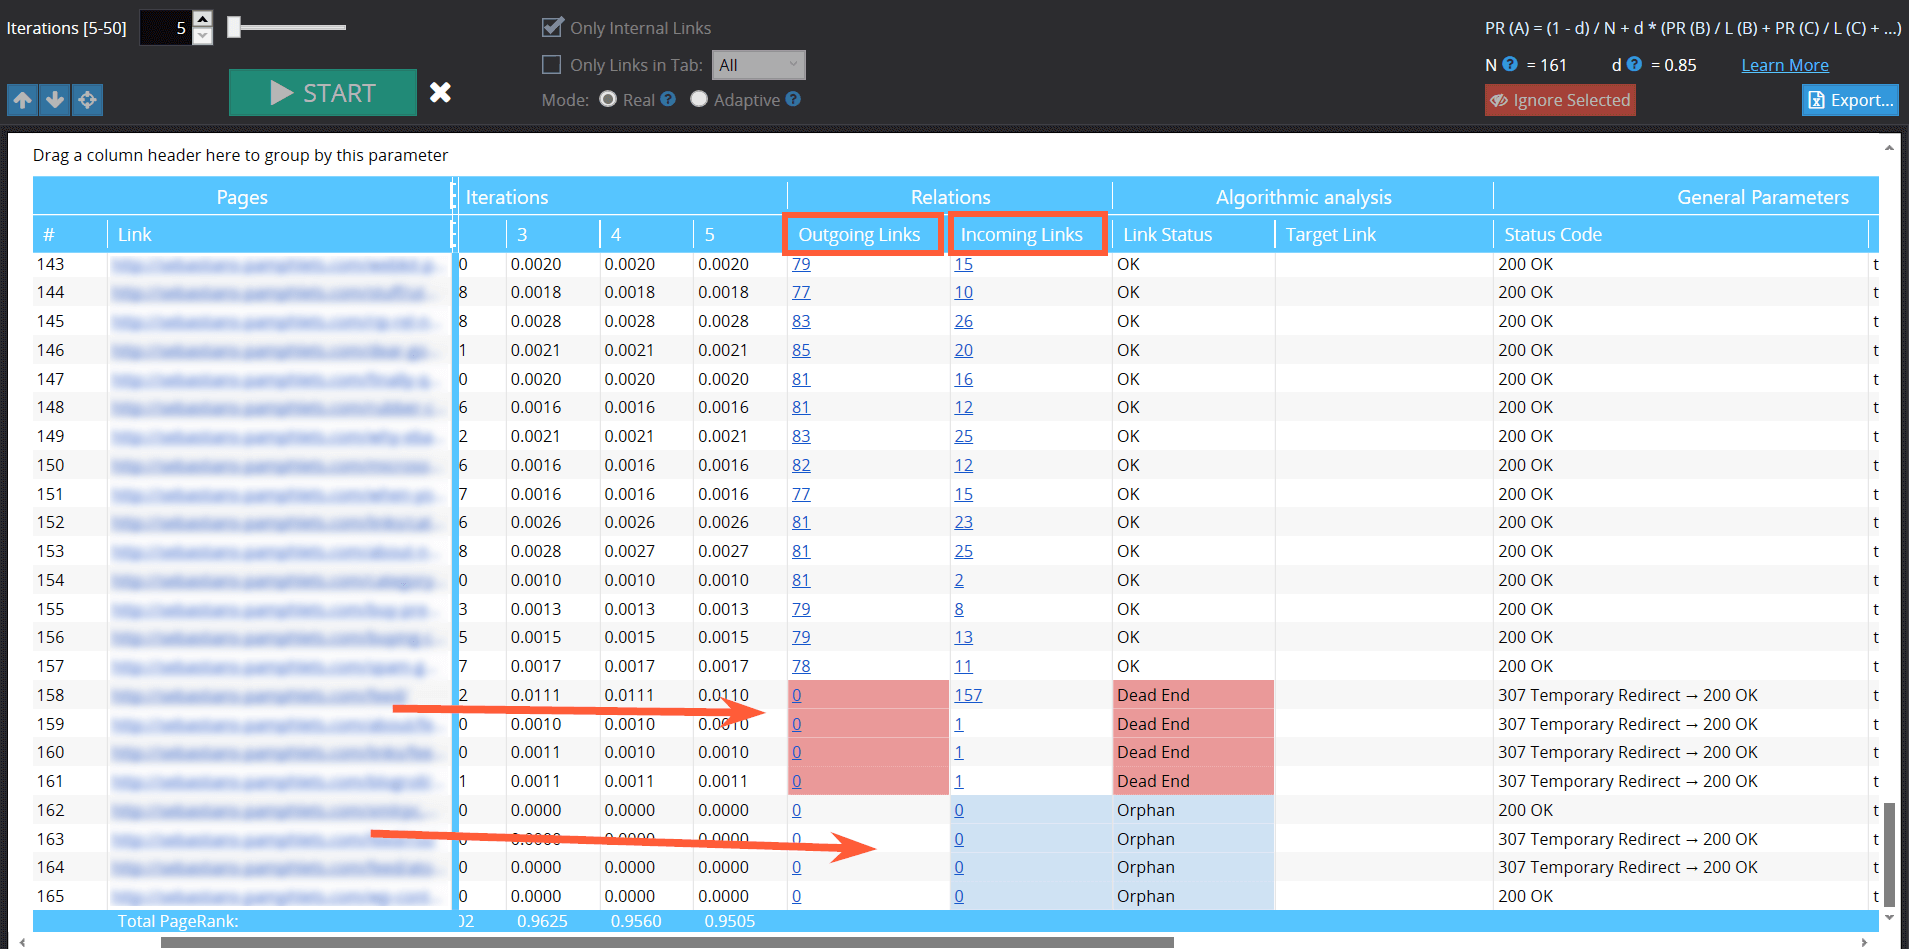This screenshot has height=949, width=1909.
Task: Click the PageRank formula text
Action: [x=1693, y=28]
